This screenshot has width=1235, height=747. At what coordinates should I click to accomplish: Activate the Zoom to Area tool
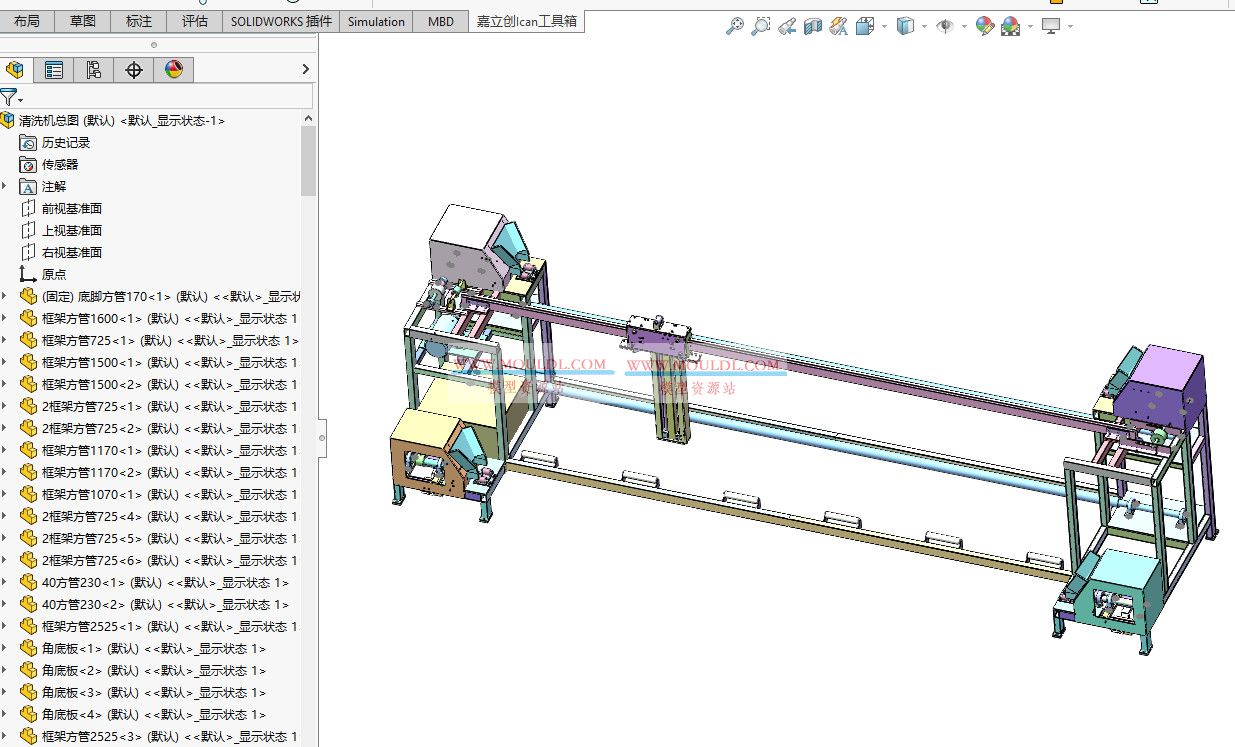pos(761,27)
